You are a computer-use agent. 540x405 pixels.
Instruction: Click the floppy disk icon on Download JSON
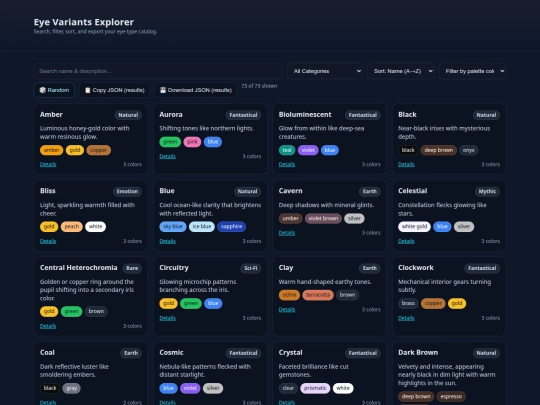click(163, 90)
